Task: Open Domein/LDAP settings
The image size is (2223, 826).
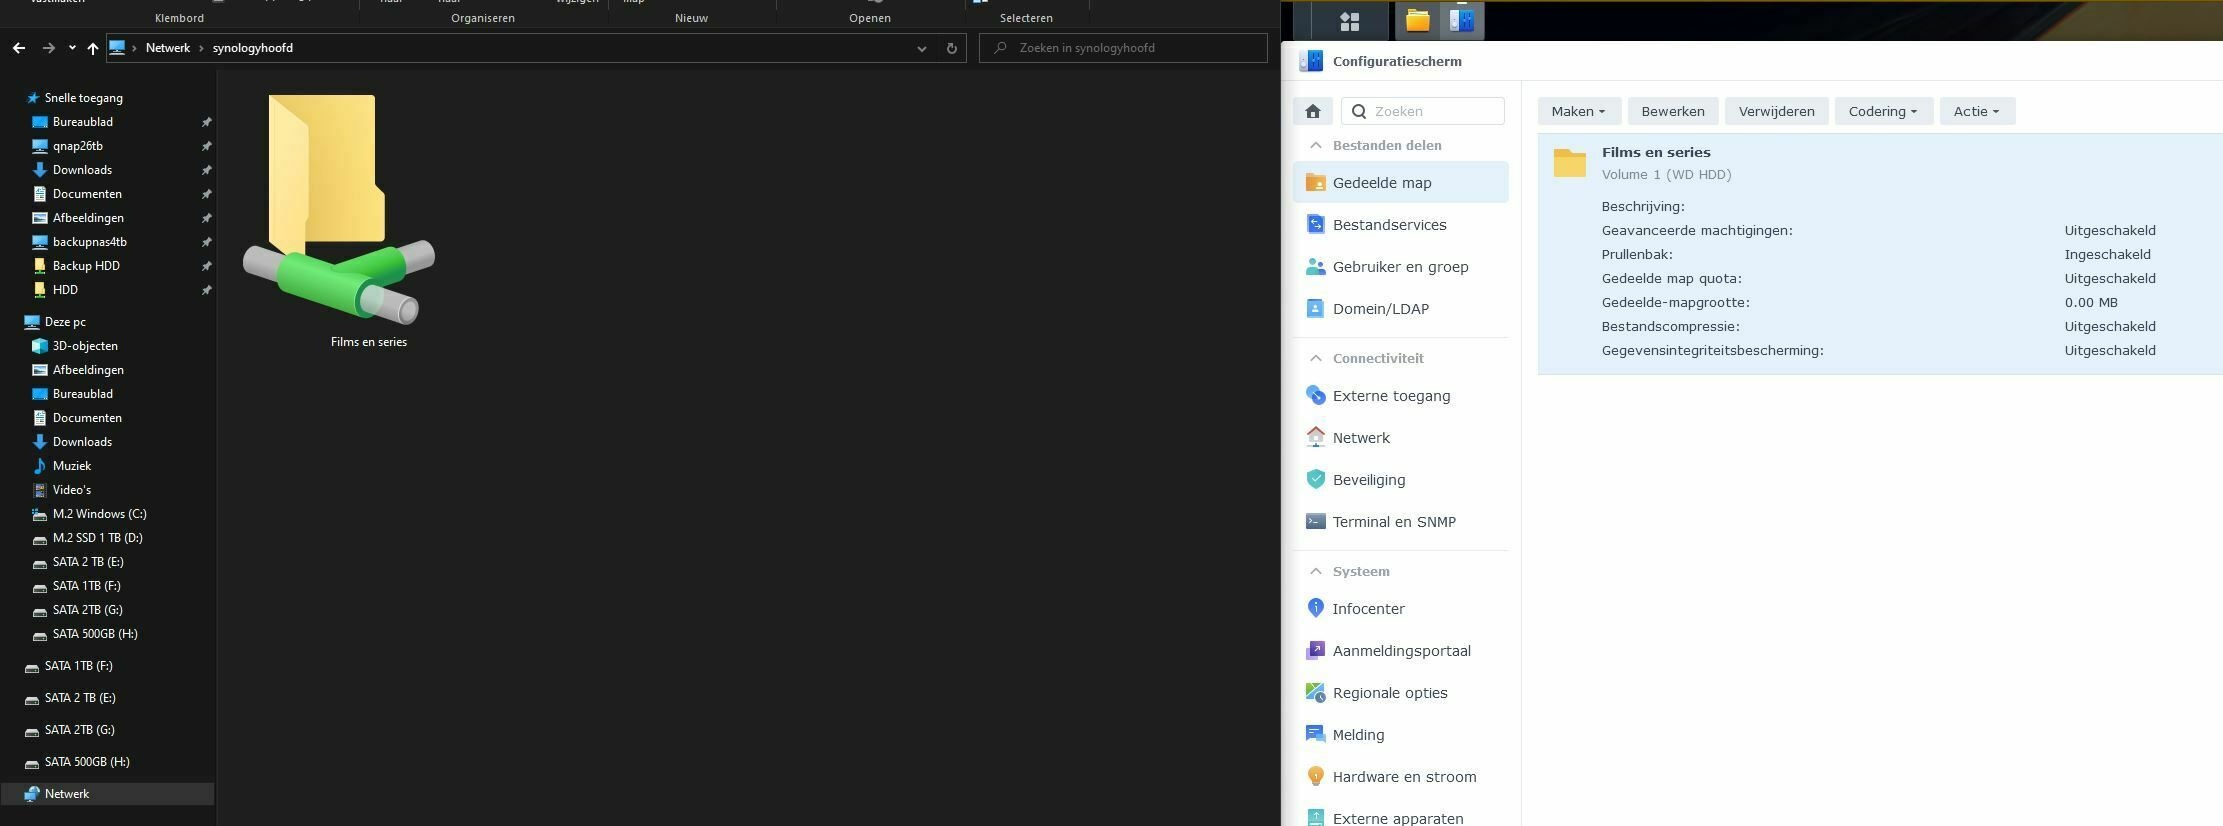Action: pyautogui.click(x=1401, y=309)
